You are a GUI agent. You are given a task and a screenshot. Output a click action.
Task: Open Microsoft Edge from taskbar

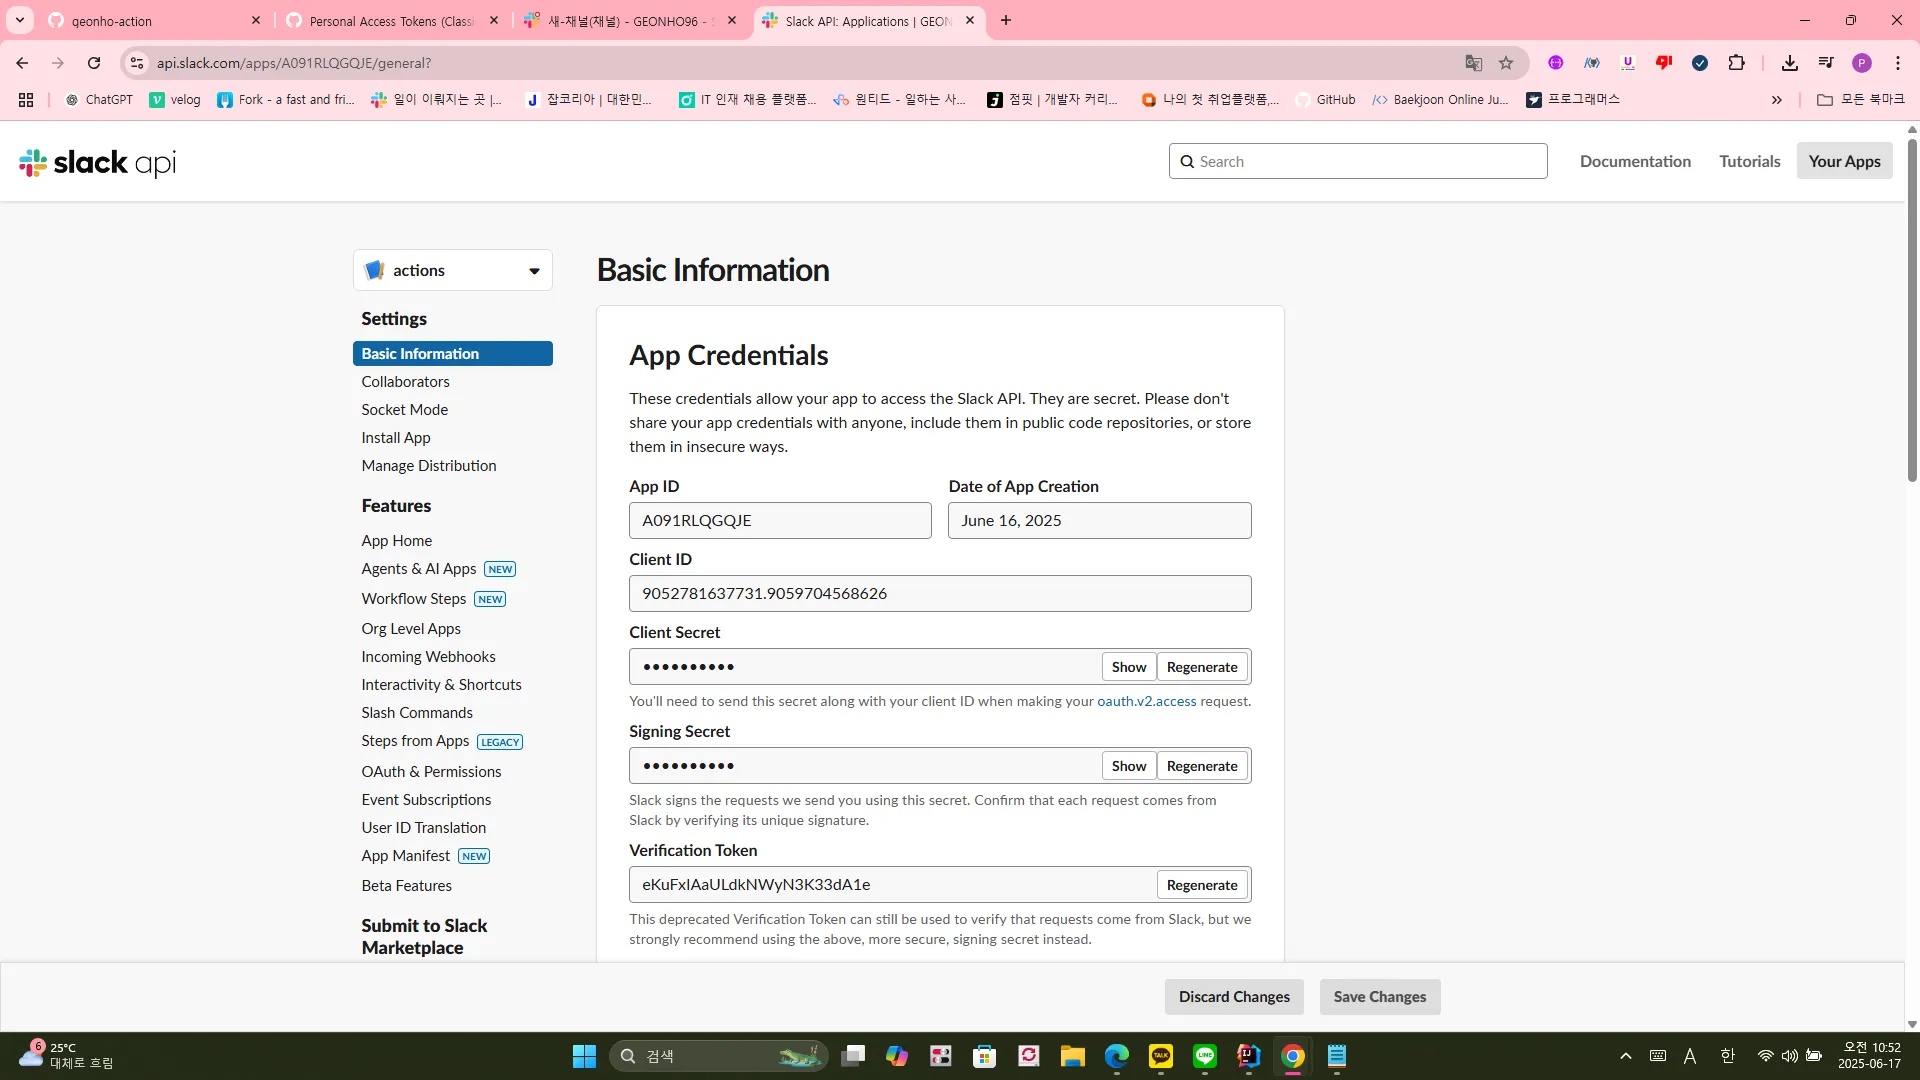[1117, 1056]
